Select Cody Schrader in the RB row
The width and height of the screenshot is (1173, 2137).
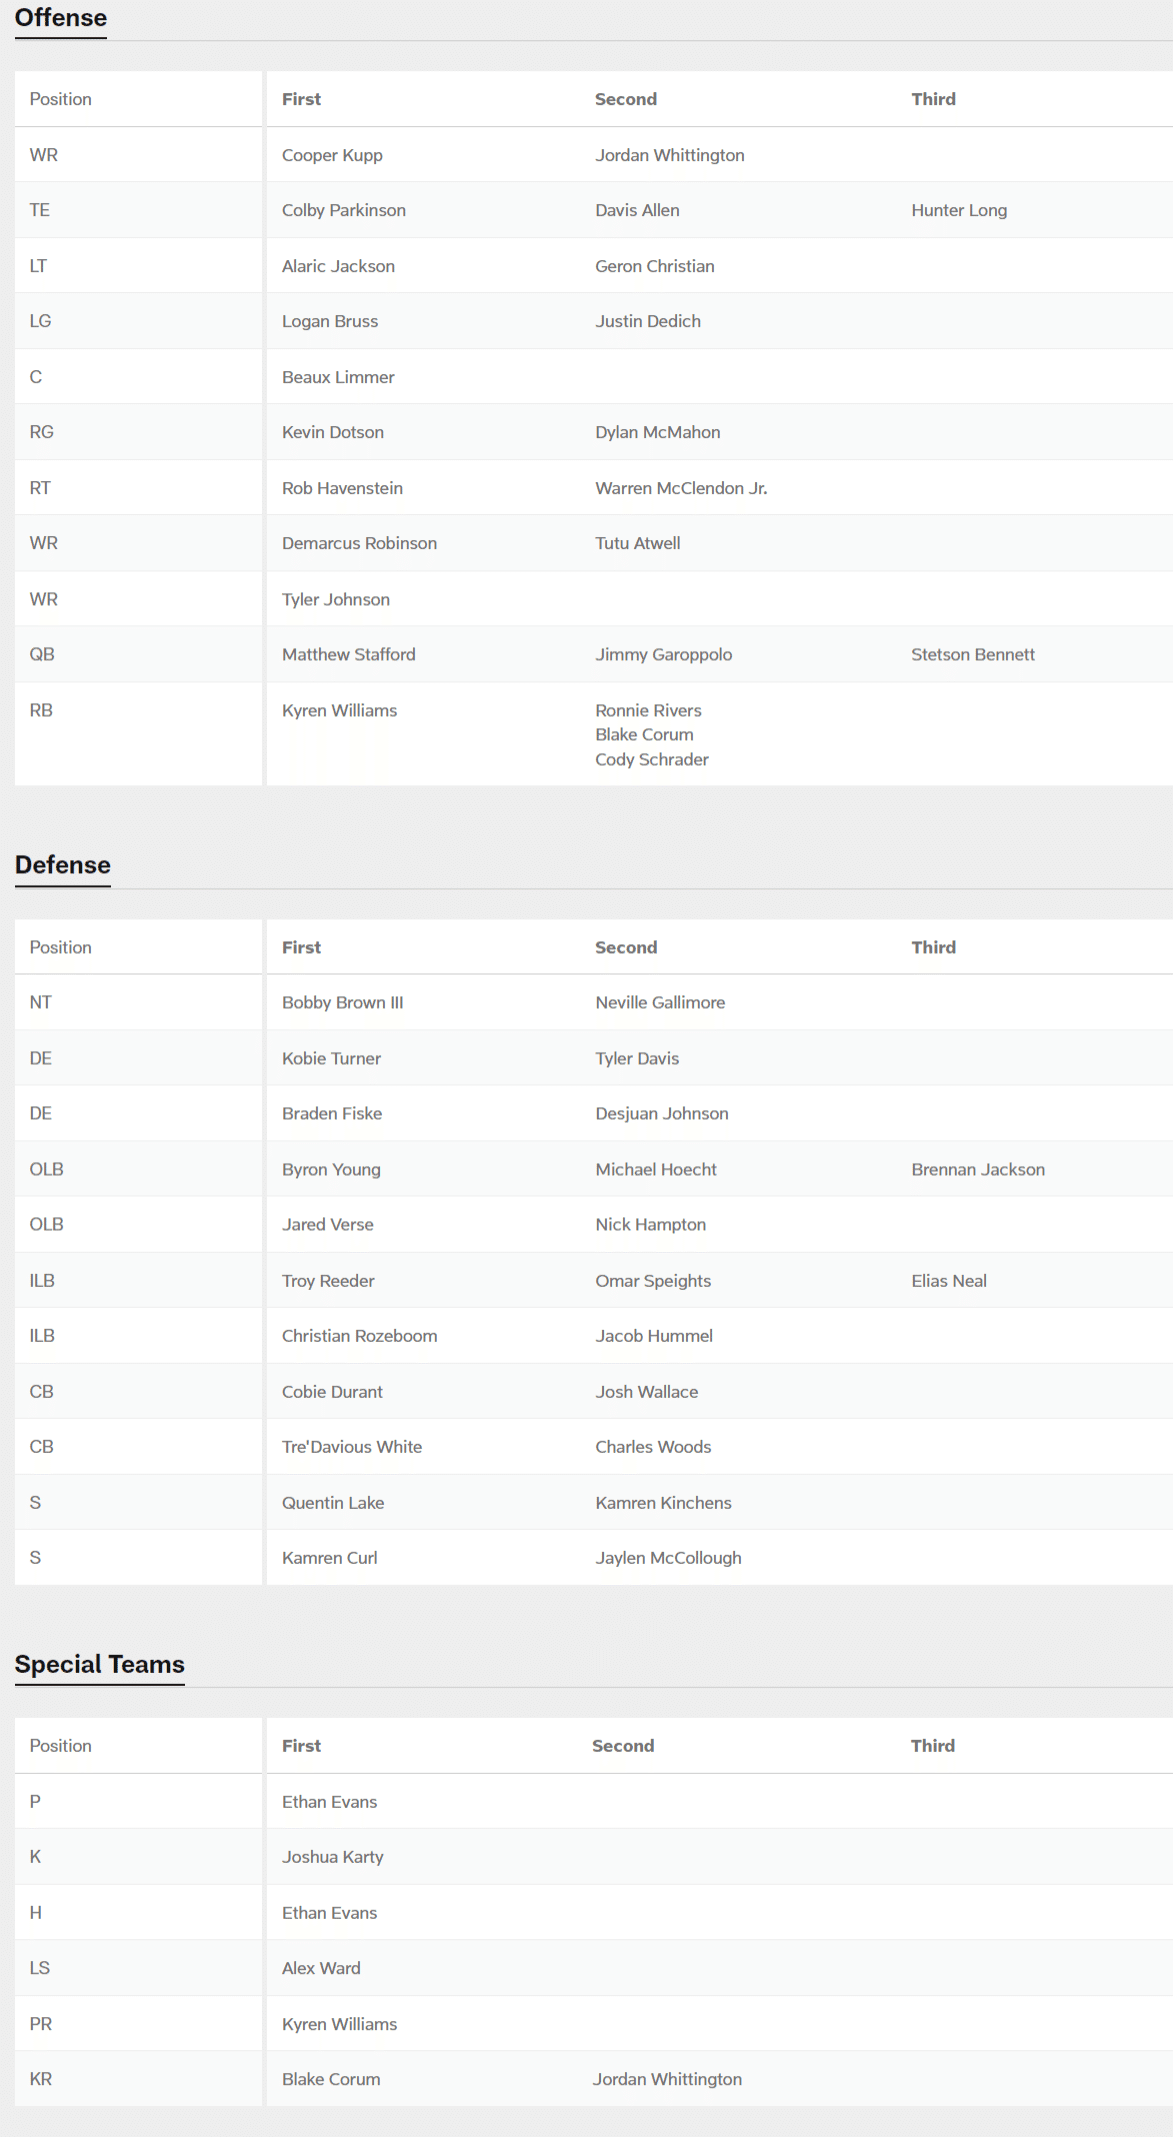(x=651, y=759)
